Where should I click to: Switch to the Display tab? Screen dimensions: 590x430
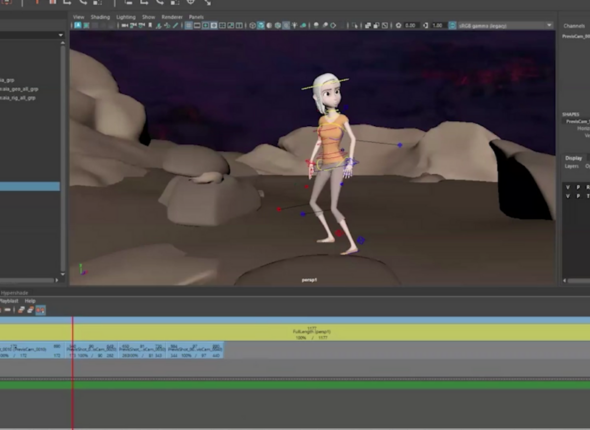point(573,158)
